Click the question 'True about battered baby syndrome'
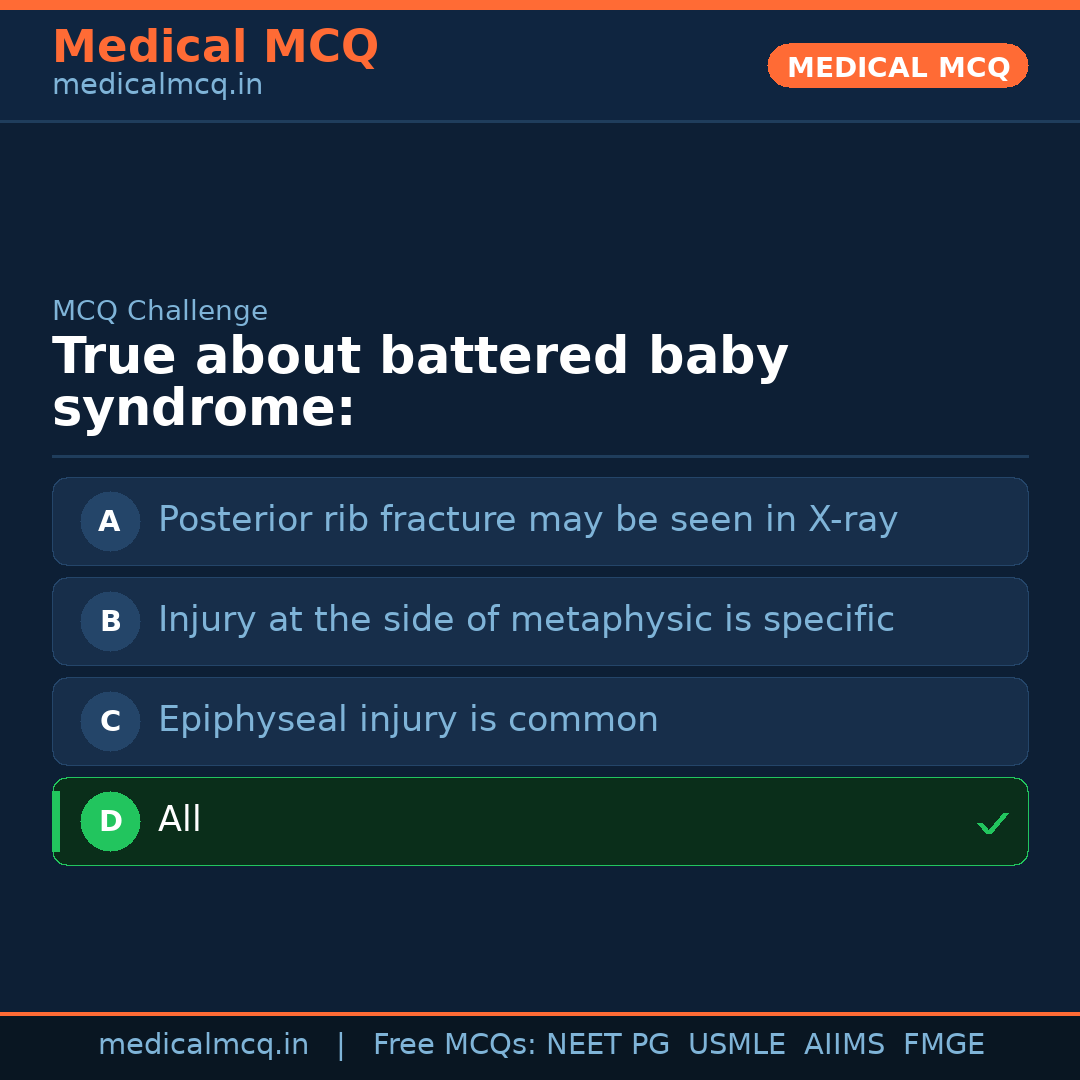The height and width of the screenshot is (1080, 1080). 420,383
